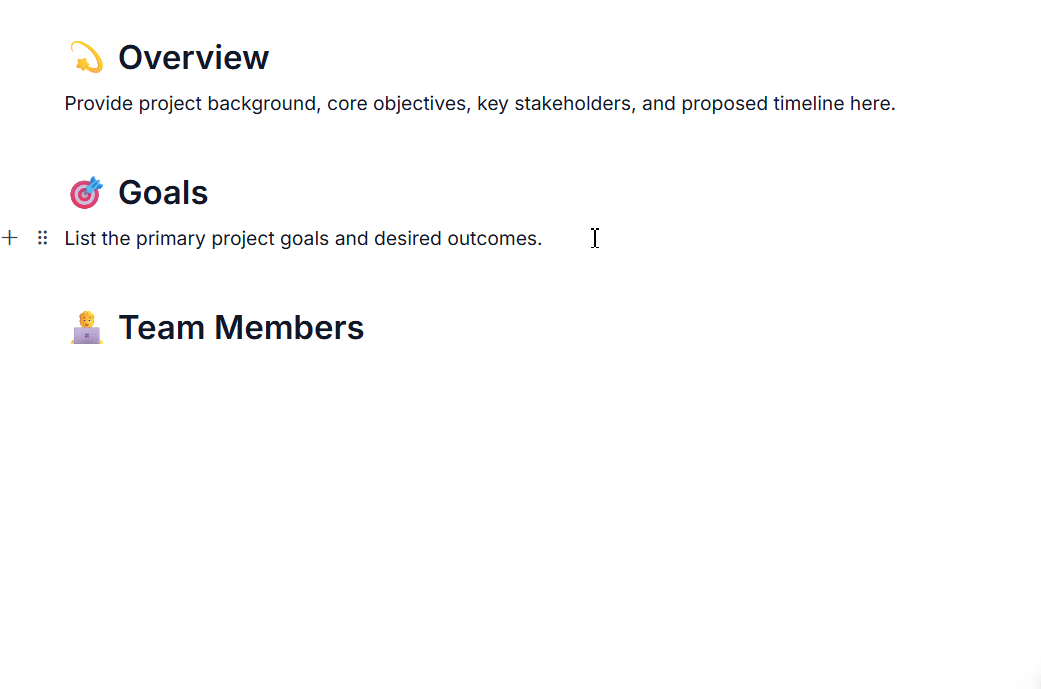Click the Goals target emoji to open emoji picker
The height and width of the screenshot is (689, 1041).
(x=85, y=191)
